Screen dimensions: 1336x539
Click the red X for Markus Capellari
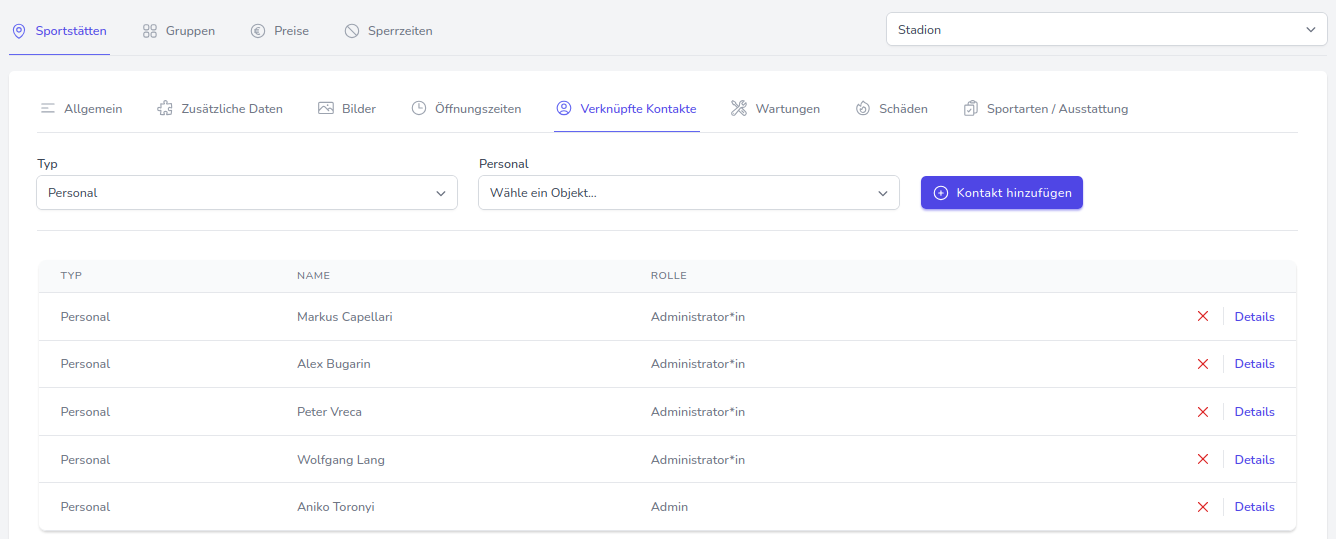[x=1203, y=317]
